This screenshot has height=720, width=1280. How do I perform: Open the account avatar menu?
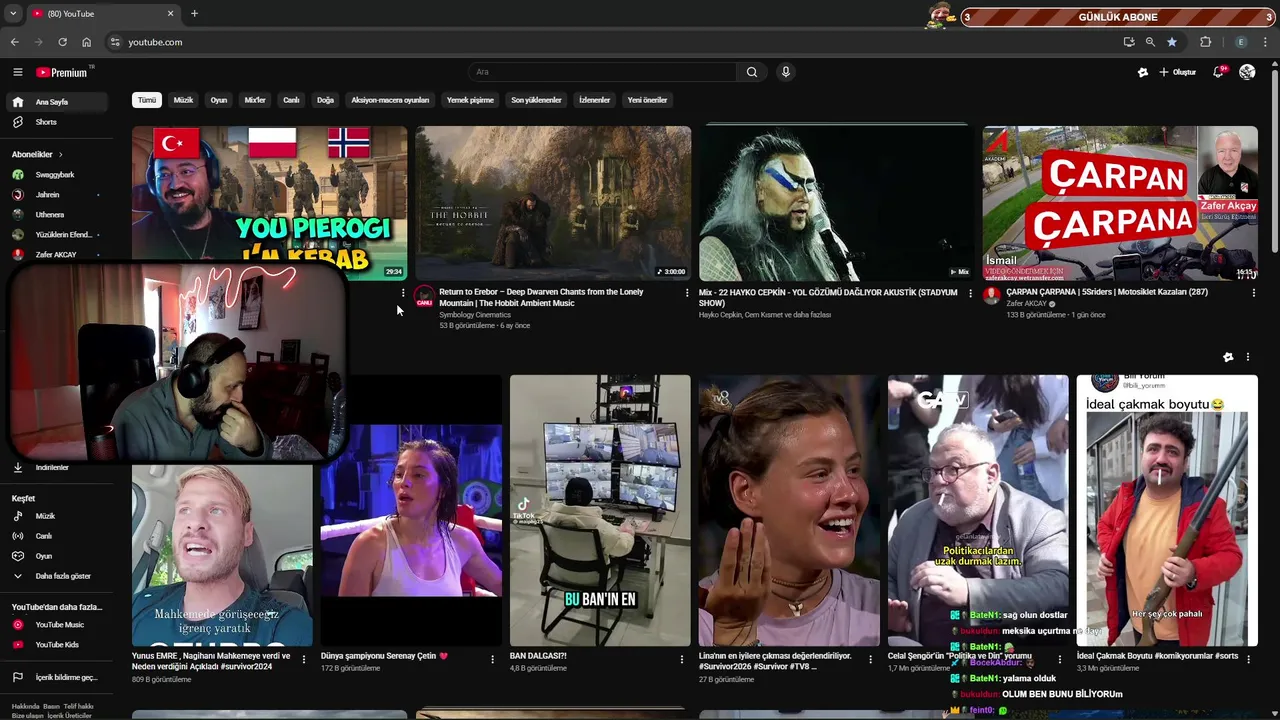(1247, 72)
